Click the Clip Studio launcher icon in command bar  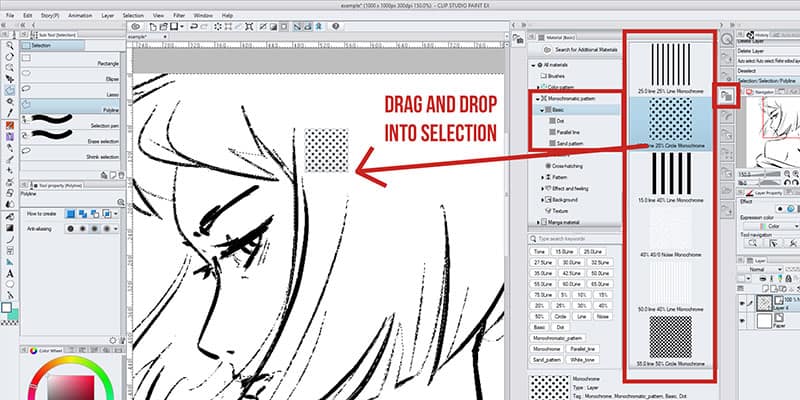pyautogui.click(x=136, y=27)
